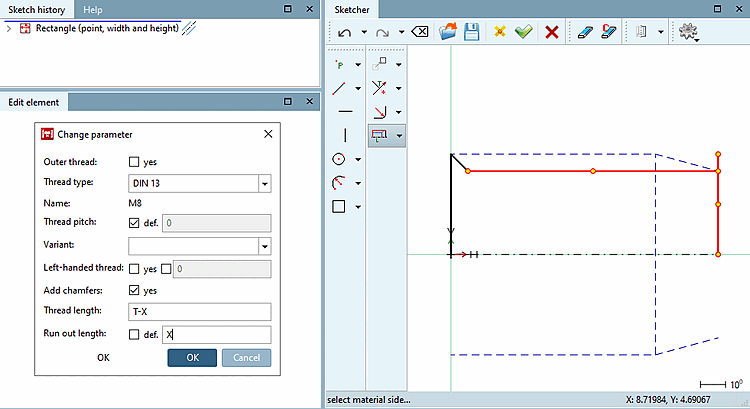Image resolution: width=750 pixels, height=409 pixels.
Task: Enable the Outer thread checkbox
Action: [x=135, y=162]
